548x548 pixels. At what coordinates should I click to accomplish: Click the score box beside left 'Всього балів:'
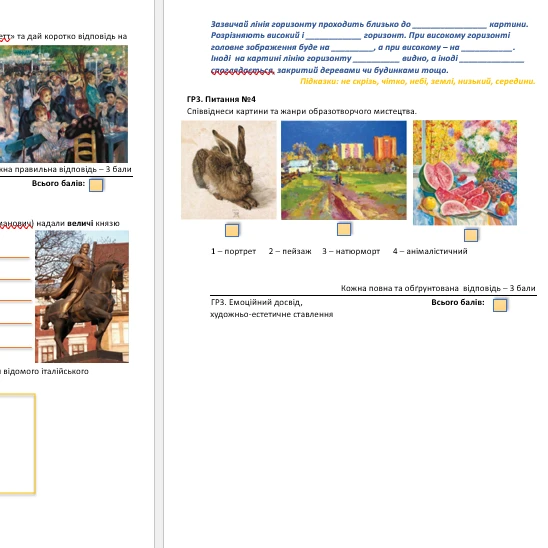pyautogui.click(x=96, y=185)
